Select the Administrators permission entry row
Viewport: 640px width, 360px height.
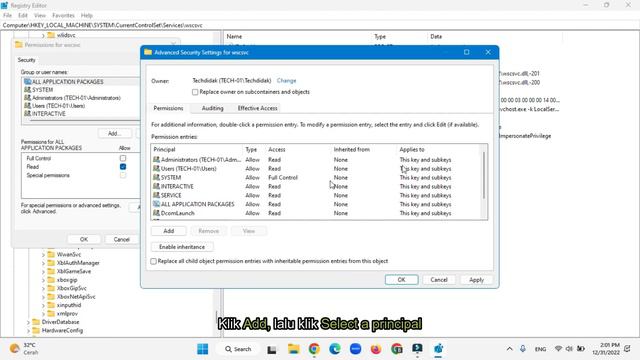[x=315, y=160]
